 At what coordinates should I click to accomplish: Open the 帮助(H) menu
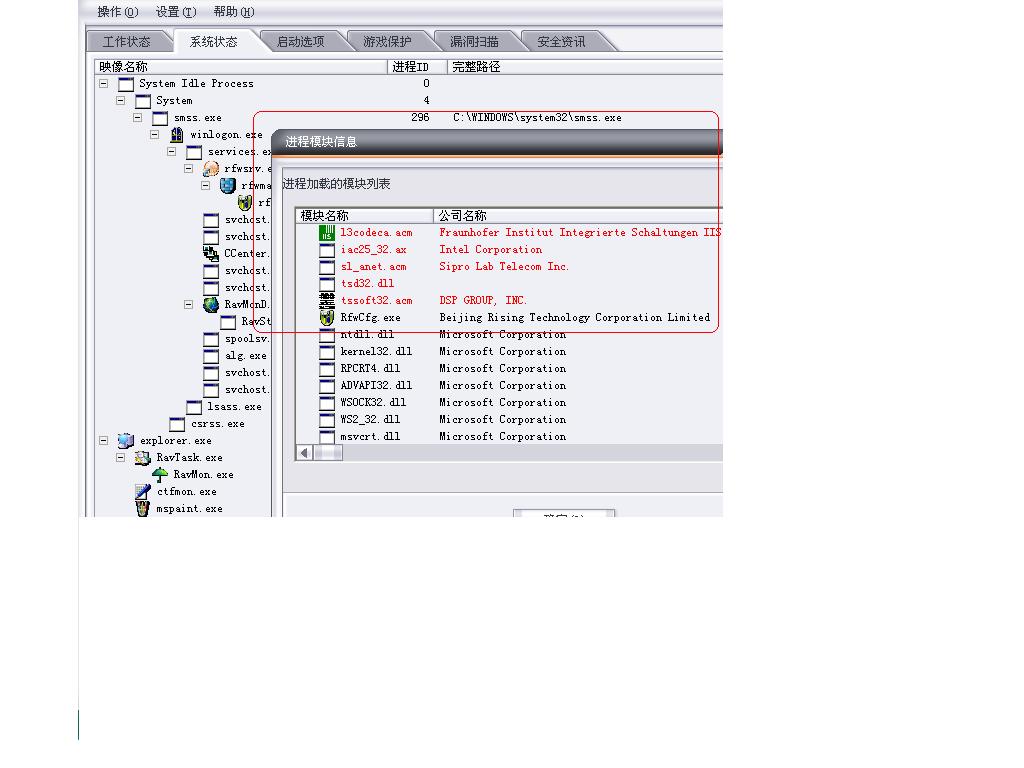234,12
